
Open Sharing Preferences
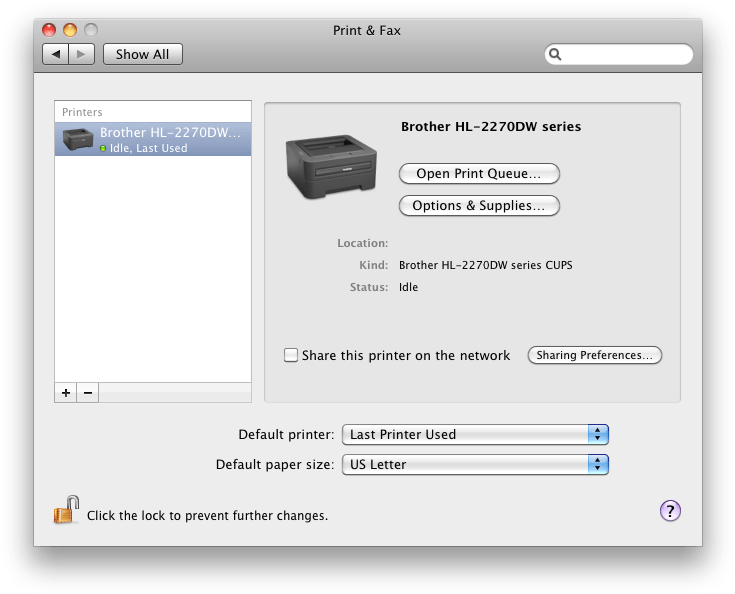point(594,355)
